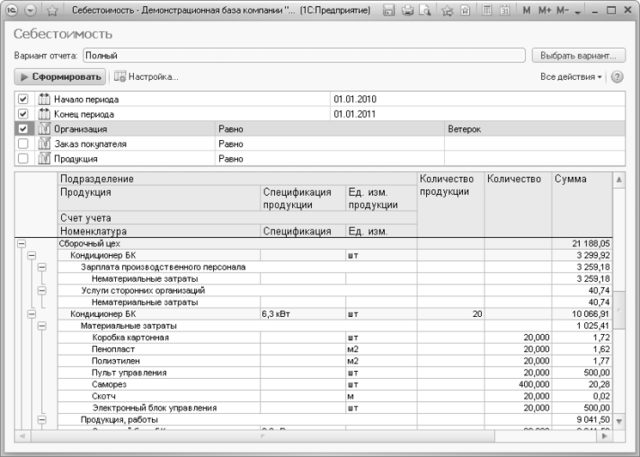
Task: Open the calculator icon in title bar
Action: (487, 11)
